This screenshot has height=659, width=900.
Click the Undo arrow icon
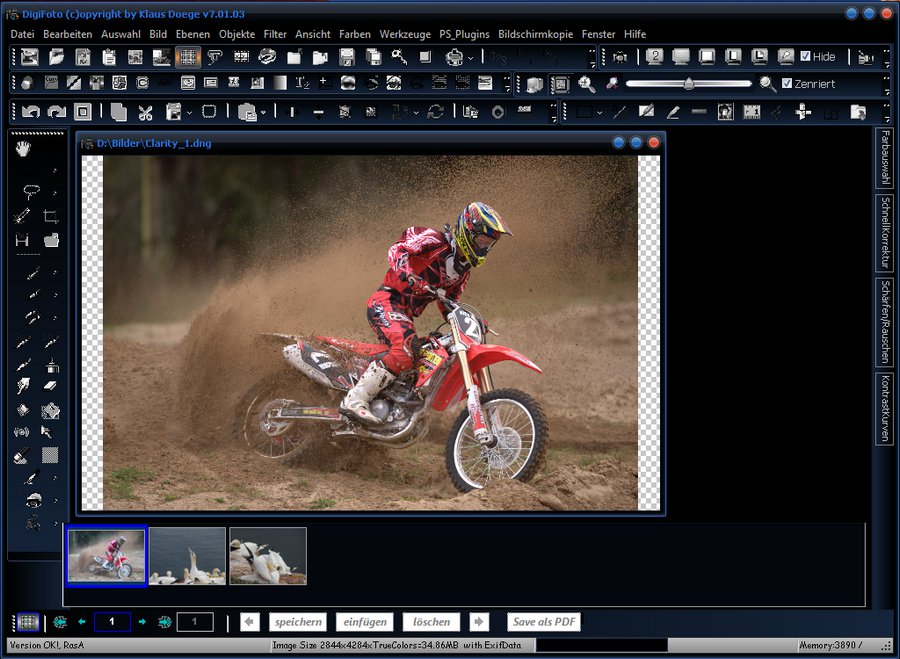31,112
